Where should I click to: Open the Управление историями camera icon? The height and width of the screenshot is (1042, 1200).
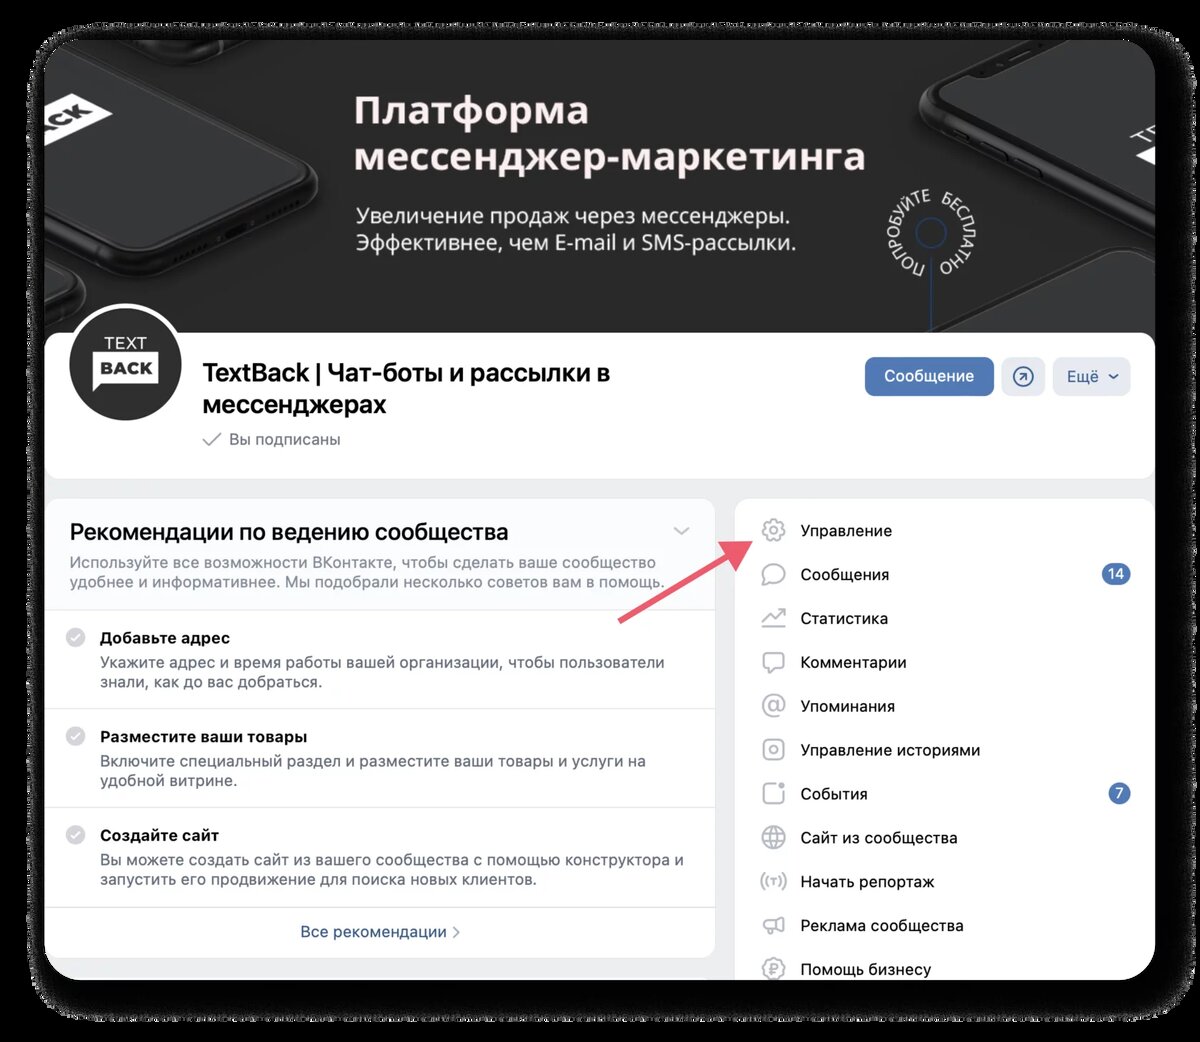click(773, 750)
